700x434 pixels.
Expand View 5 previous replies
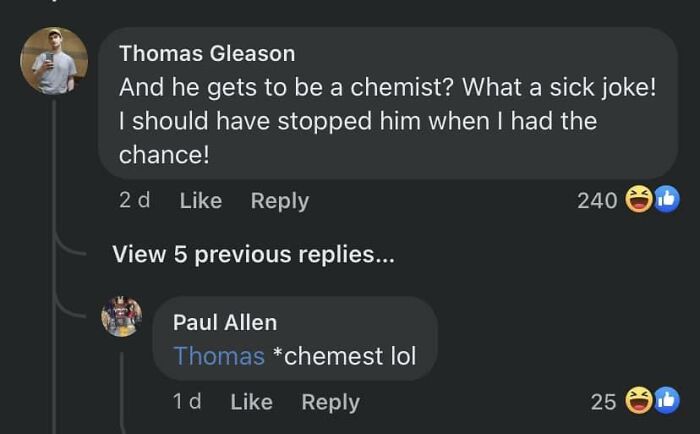pyautogui.click(x=253, y=254)
